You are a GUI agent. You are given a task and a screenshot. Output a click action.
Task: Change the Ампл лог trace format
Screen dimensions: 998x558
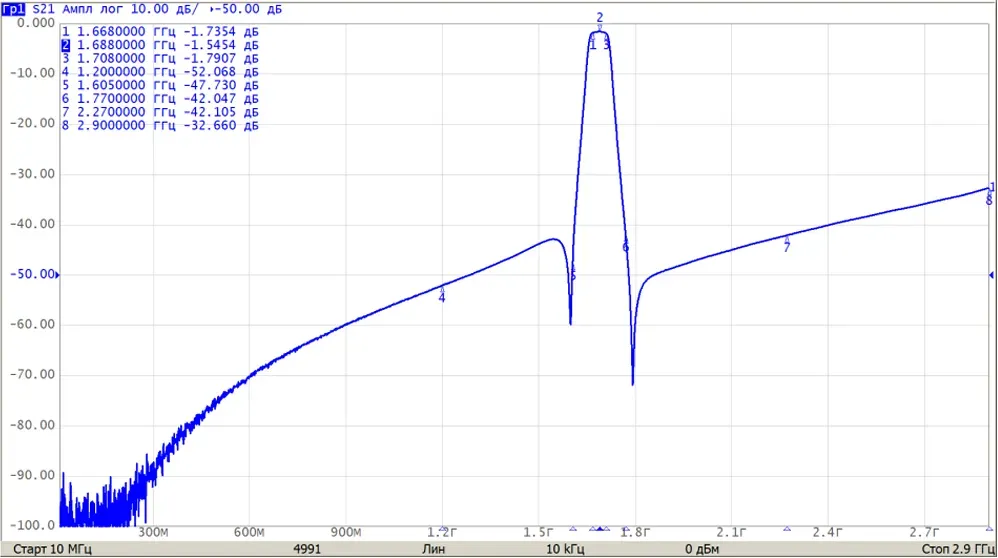[x=94, y=9]
